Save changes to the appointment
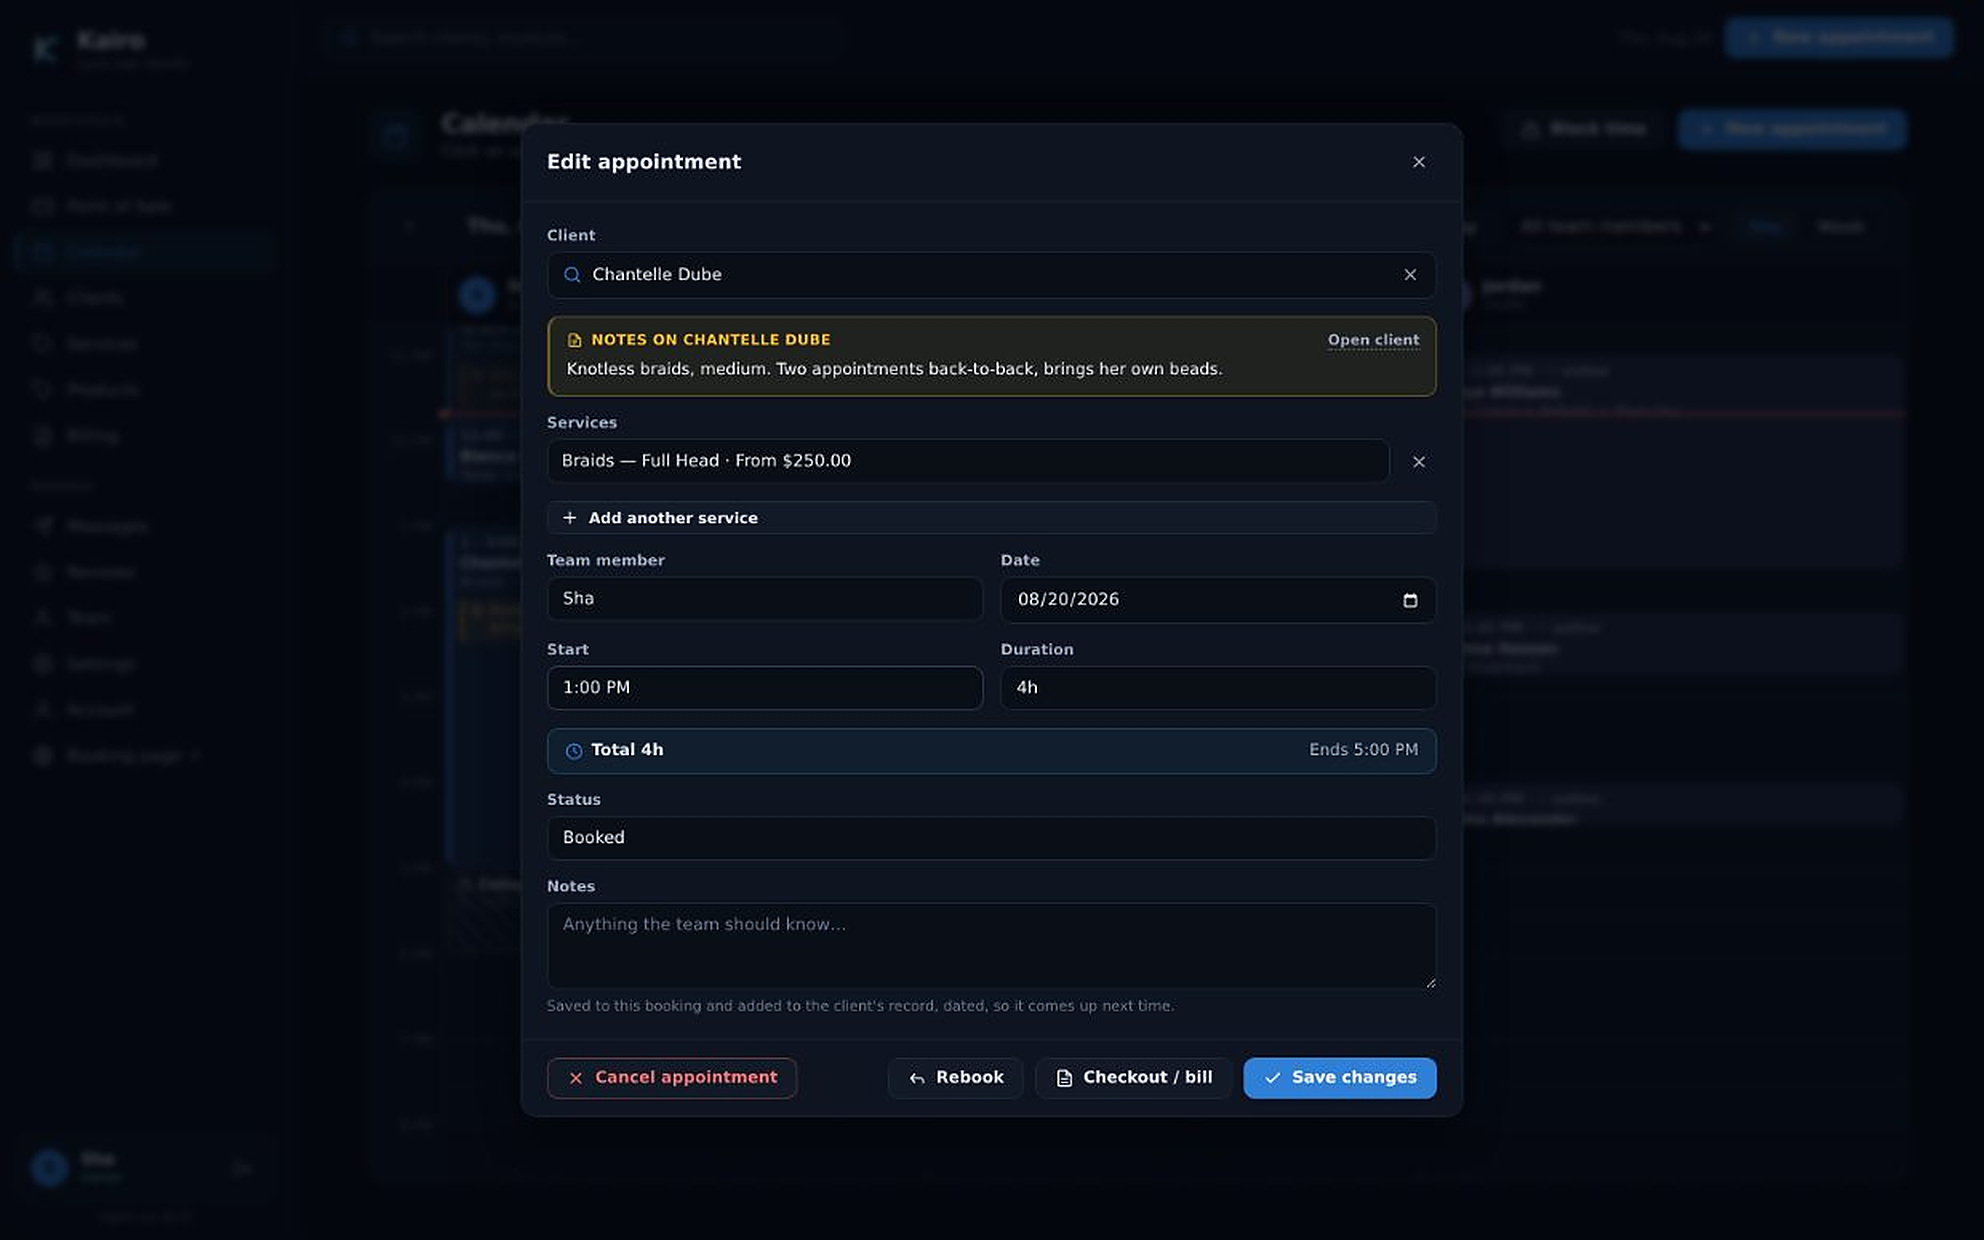1984x1240 pixels. 1339,1078
